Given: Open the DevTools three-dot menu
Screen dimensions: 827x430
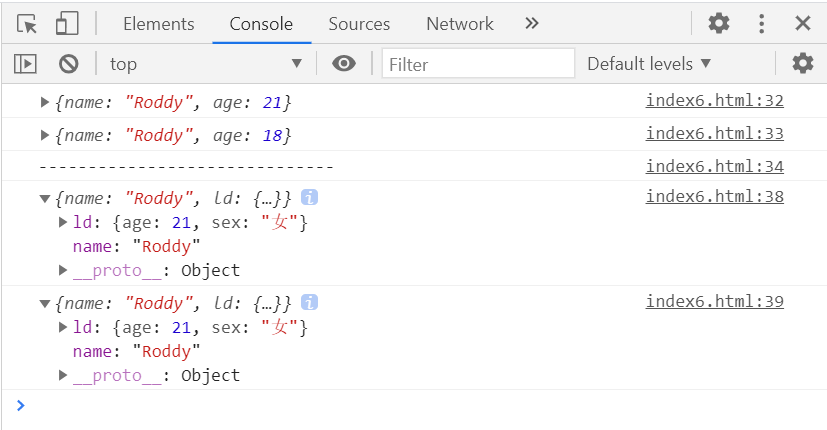Looking at the screenshot, I should 762,24.
